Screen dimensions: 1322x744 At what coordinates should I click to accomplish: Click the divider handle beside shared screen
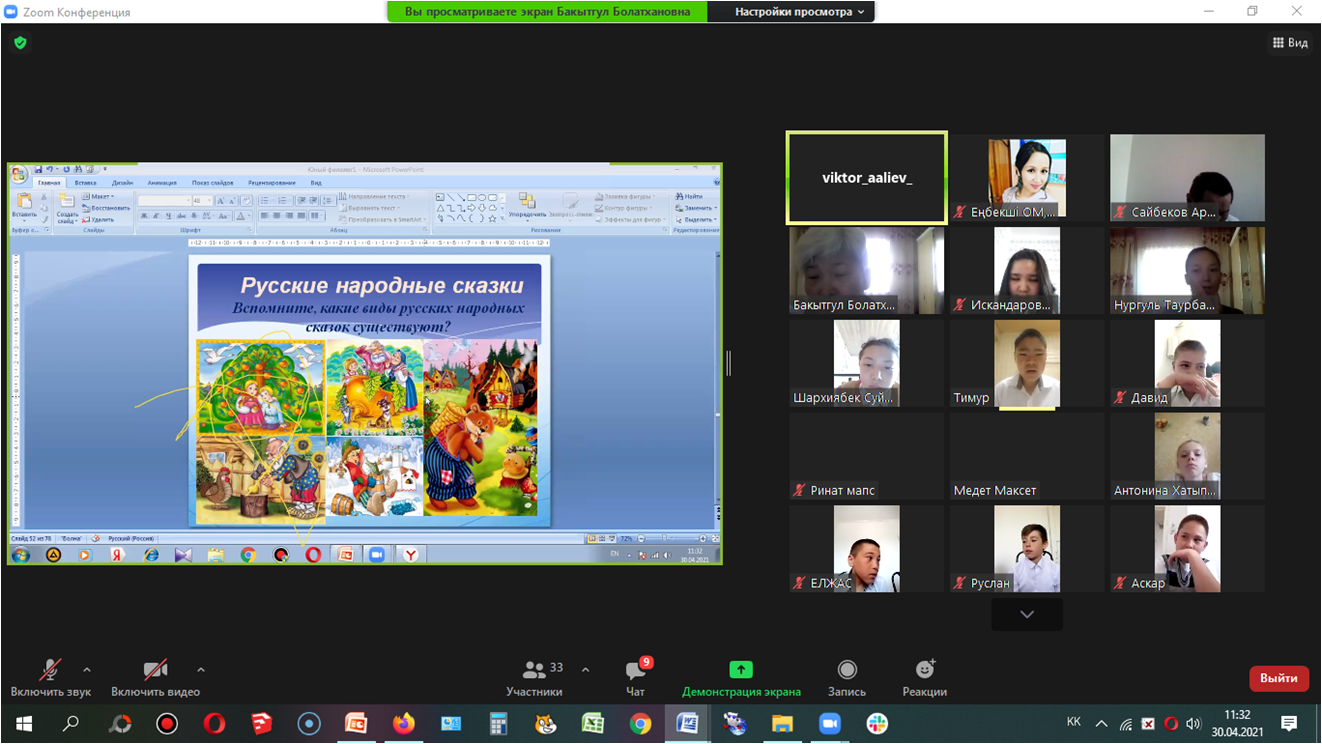pos(729,364)
